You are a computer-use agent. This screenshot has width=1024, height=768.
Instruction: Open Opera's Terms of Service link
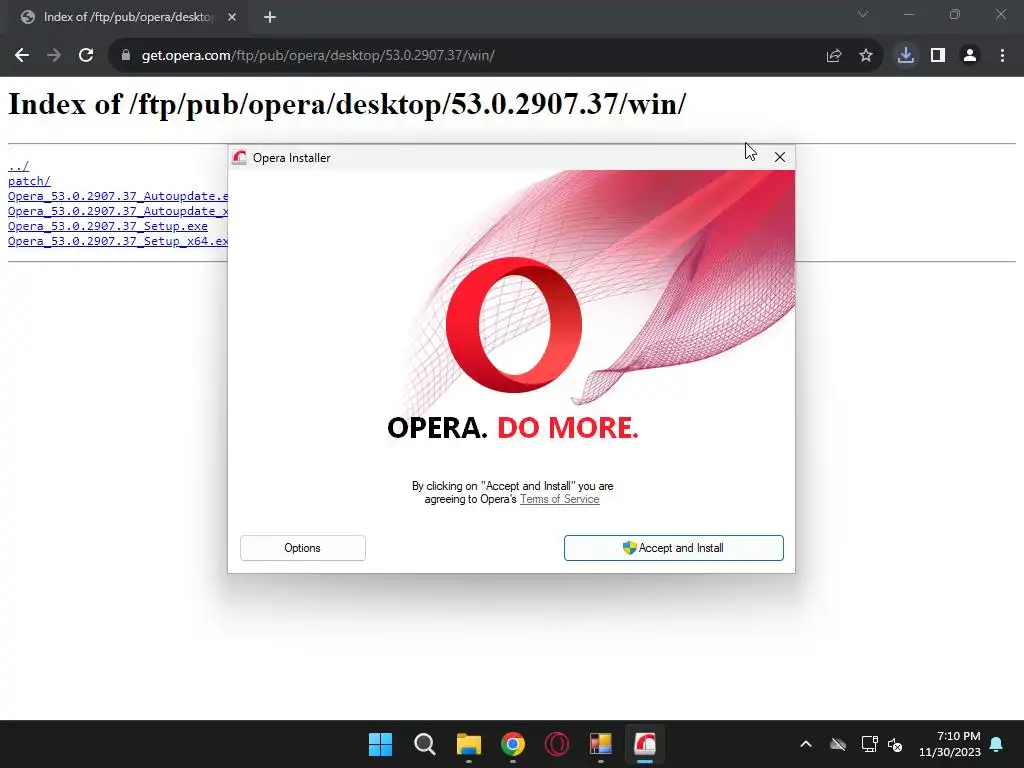pyautogui.click(x=559, y=499)
